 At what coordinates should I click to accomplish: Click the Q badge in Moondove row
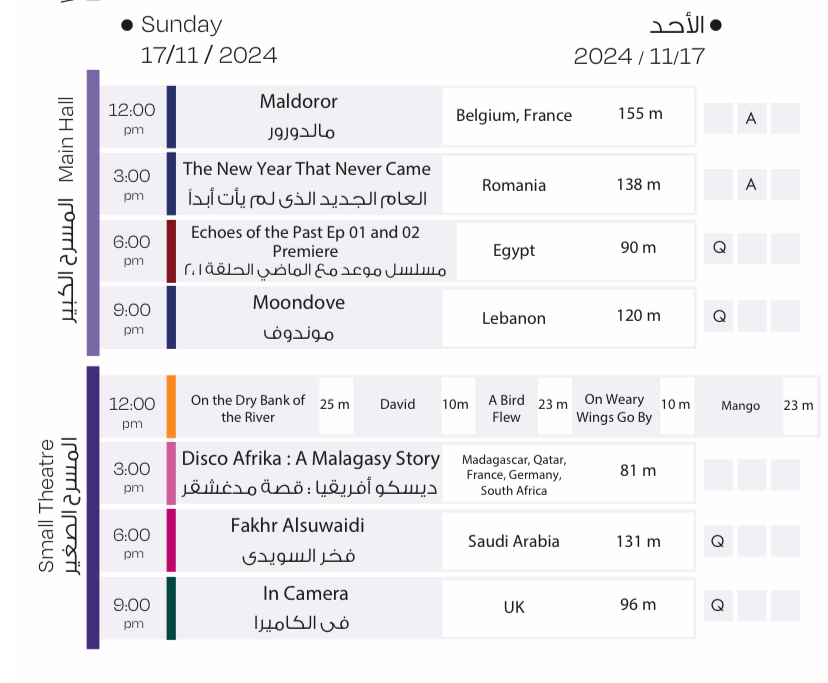(x=718, y=317)
